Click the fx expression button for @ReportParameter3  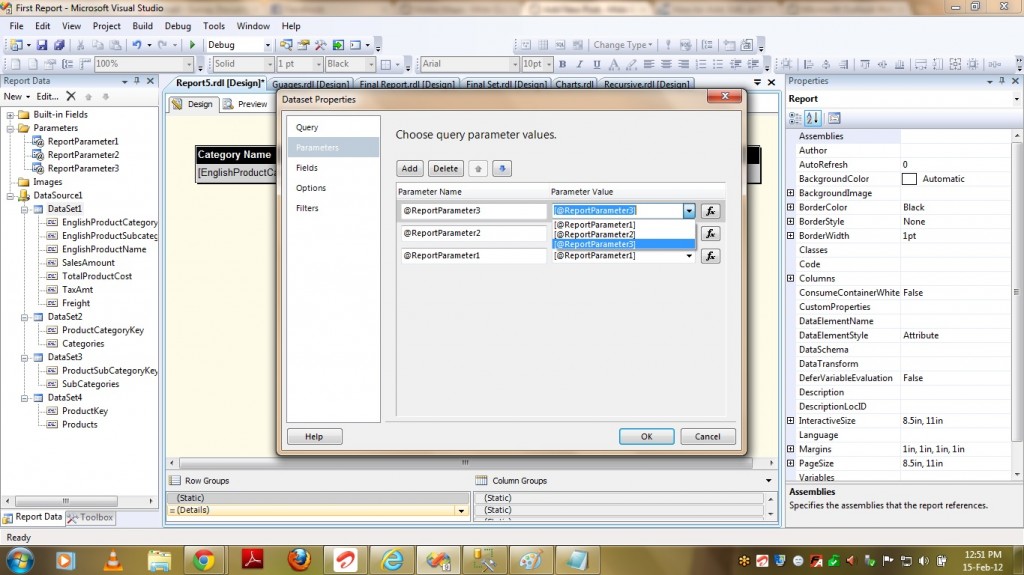(x=710, y=211)
